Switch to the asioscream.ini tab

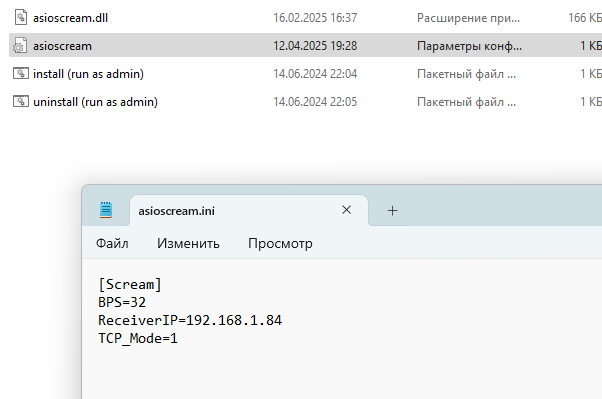177,211
